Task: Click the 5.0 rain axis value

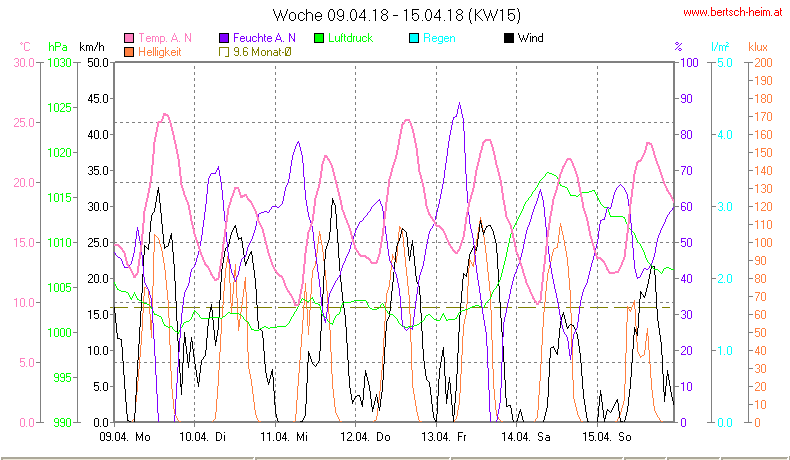Action: pos(725,63)
